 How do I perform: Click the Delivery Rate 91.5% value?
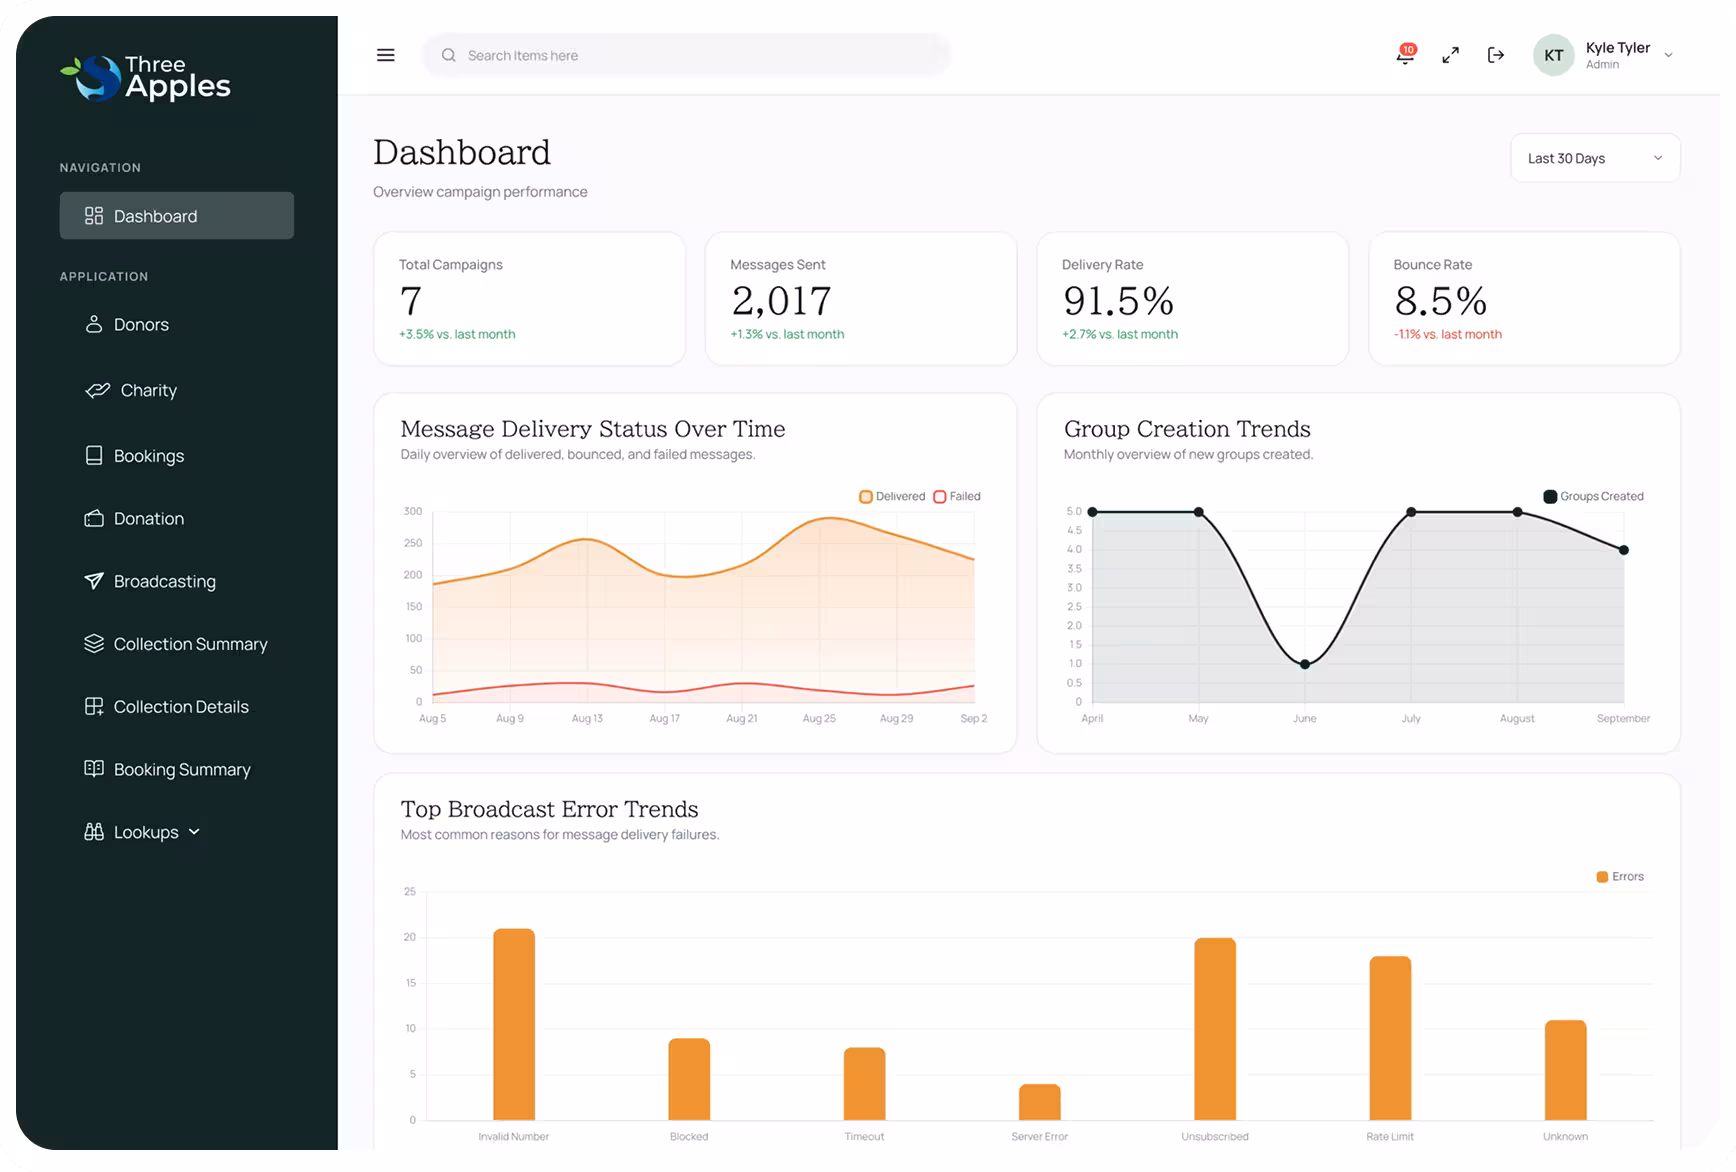1118,300
